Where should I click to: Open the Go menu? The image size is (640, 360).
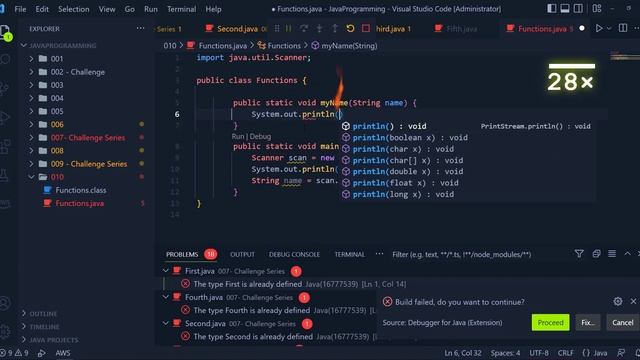click(129, 9)
